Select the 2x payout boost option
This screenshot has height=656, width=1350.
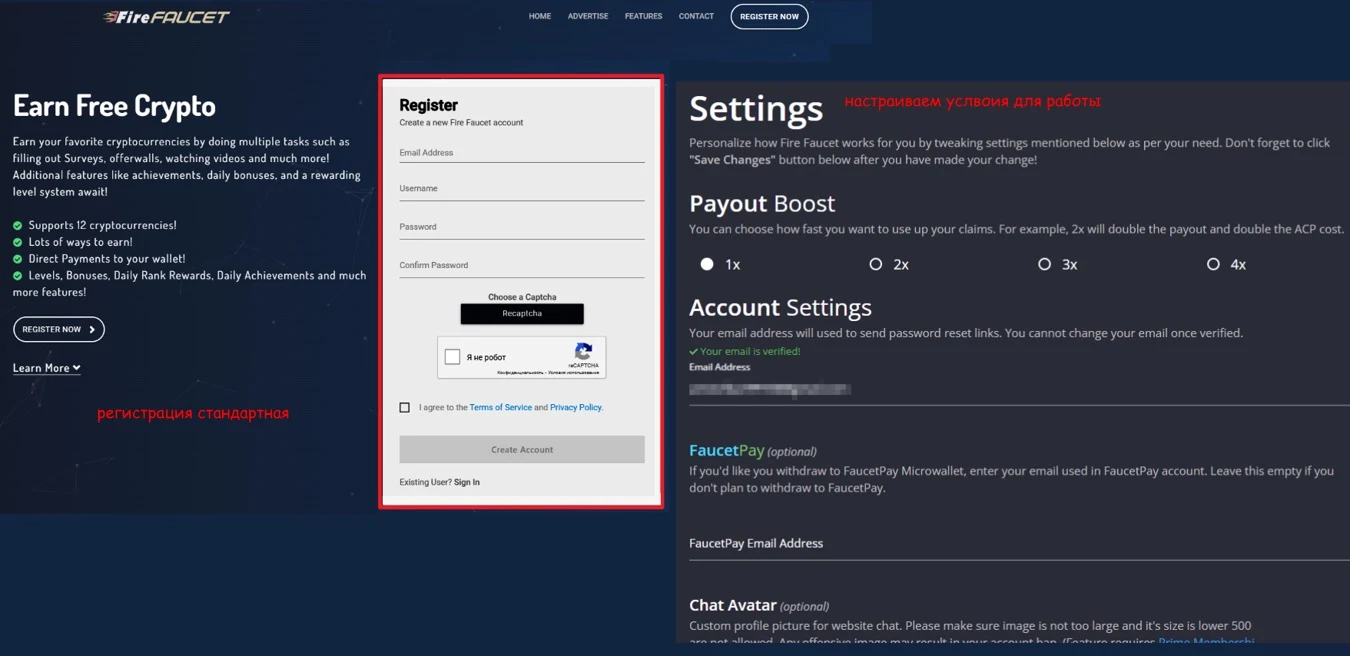click(876, 264)
